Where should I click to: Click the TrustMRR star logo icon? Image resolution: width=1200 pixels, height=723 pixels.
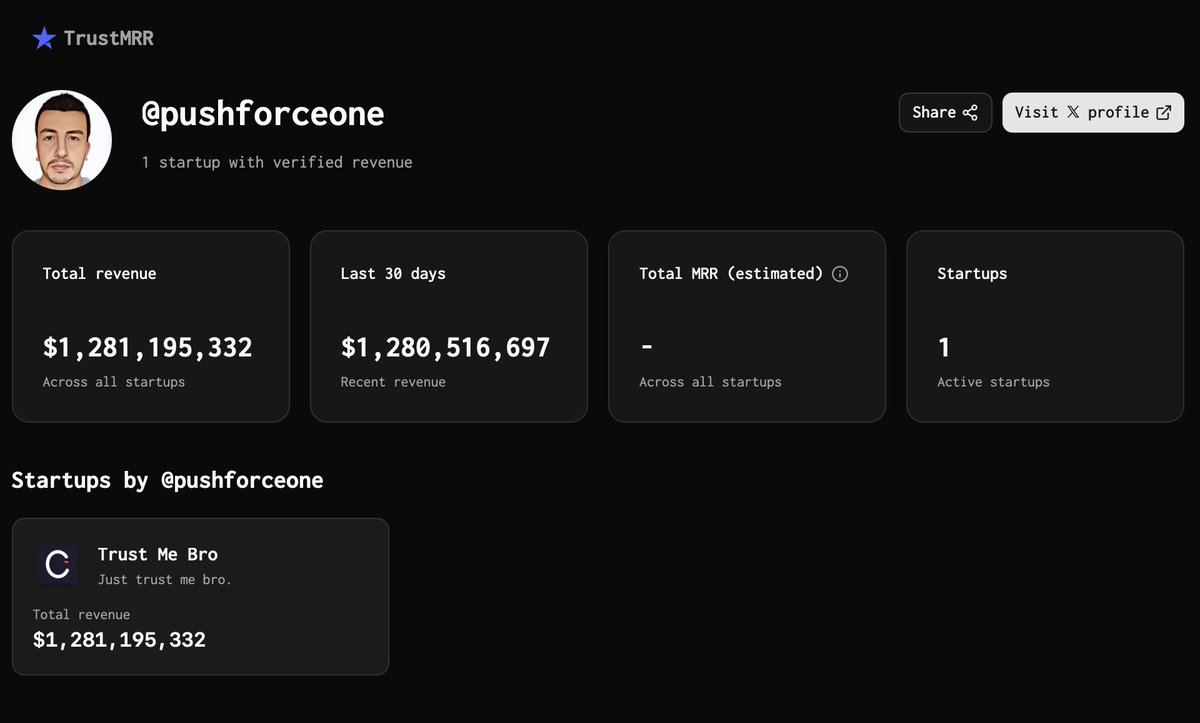44,39
